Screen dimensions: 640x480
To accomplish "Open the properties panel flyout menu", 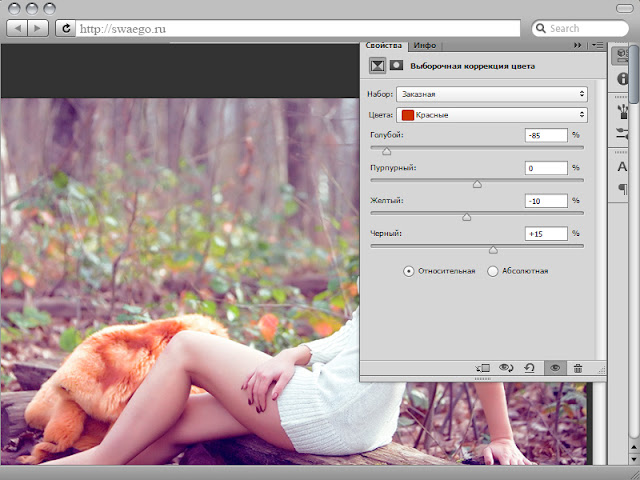I will coord(597,45).
